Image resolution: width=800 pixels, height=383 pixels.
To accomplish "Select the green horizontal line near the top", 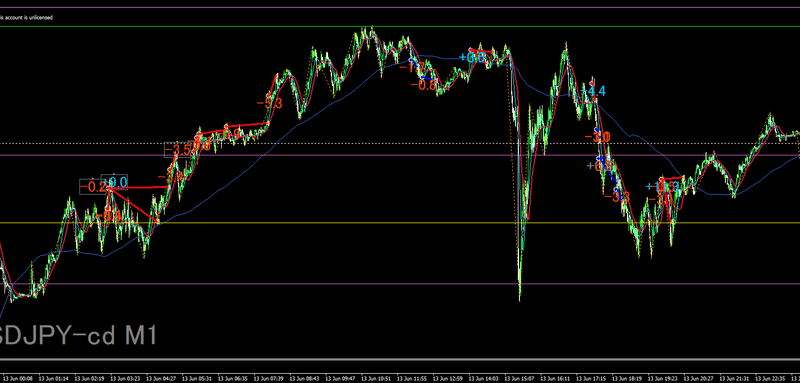I will [x=400, y=27].
